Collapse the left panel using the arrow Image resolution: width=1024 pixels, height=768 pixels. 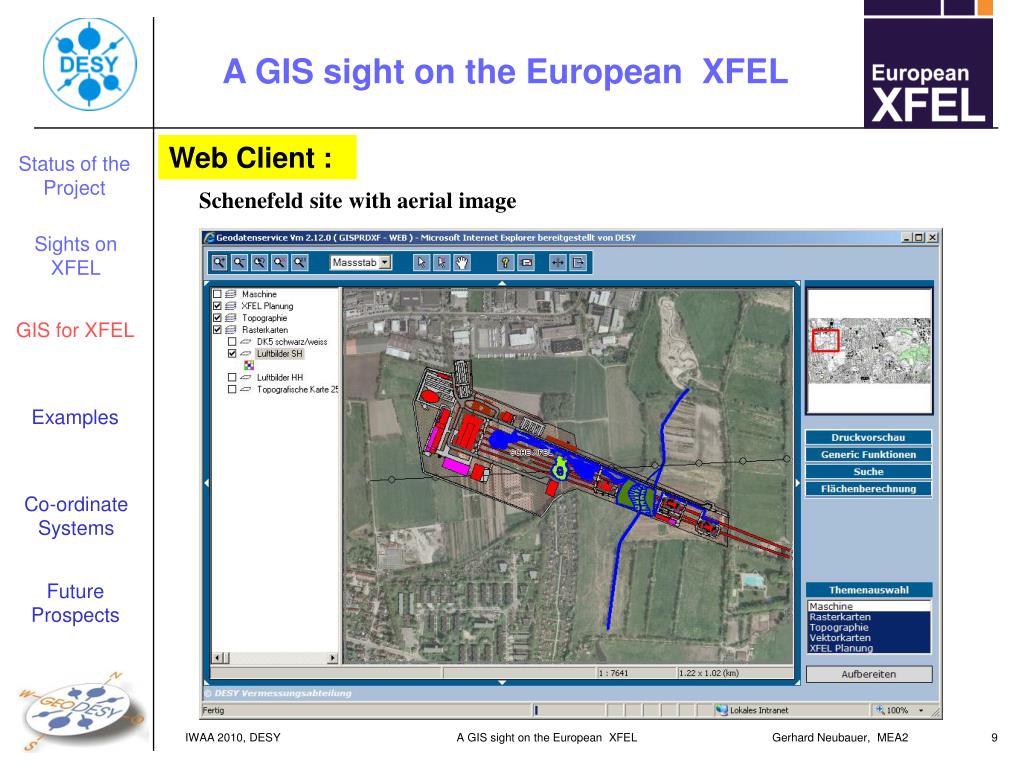[207, 483]
